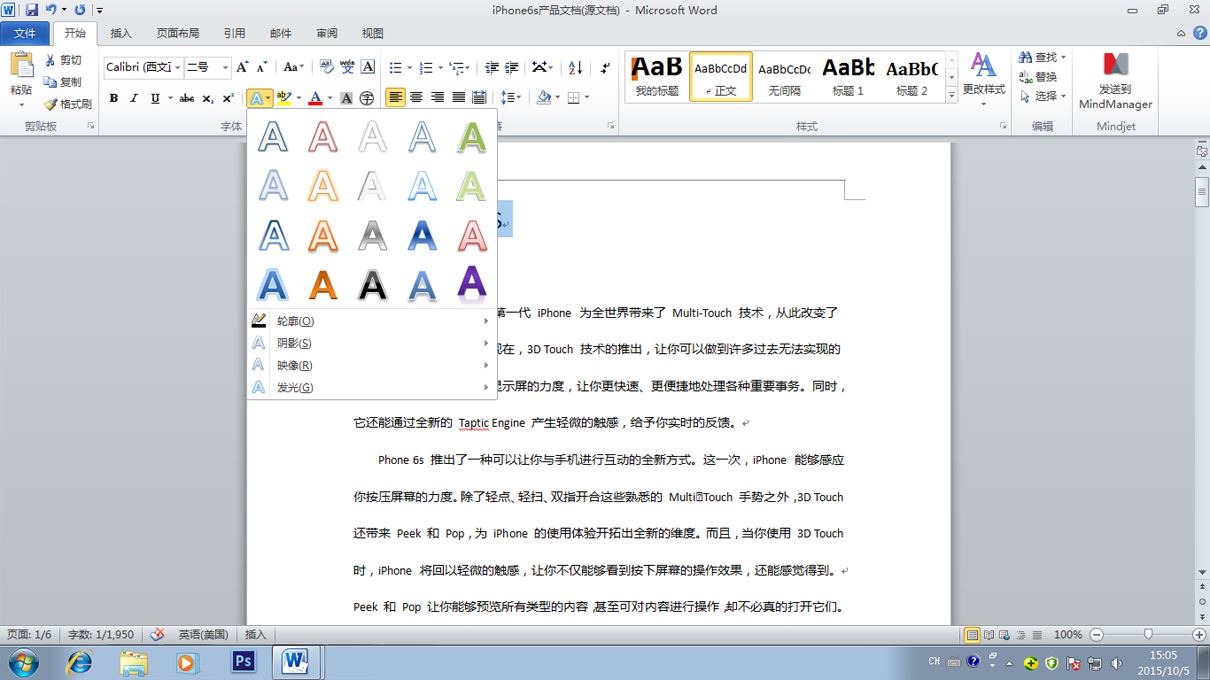Align text right

pos(437,98)
